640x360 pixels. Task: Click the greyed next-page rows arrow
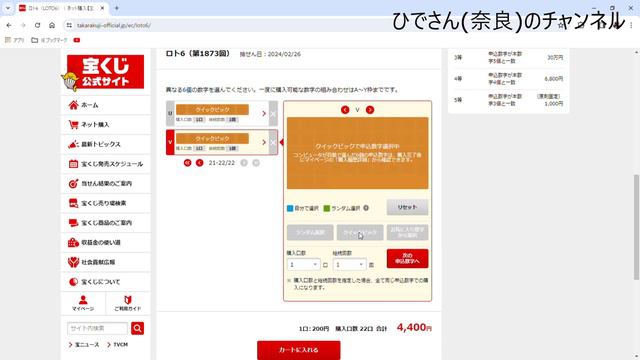tap(244, 163)
